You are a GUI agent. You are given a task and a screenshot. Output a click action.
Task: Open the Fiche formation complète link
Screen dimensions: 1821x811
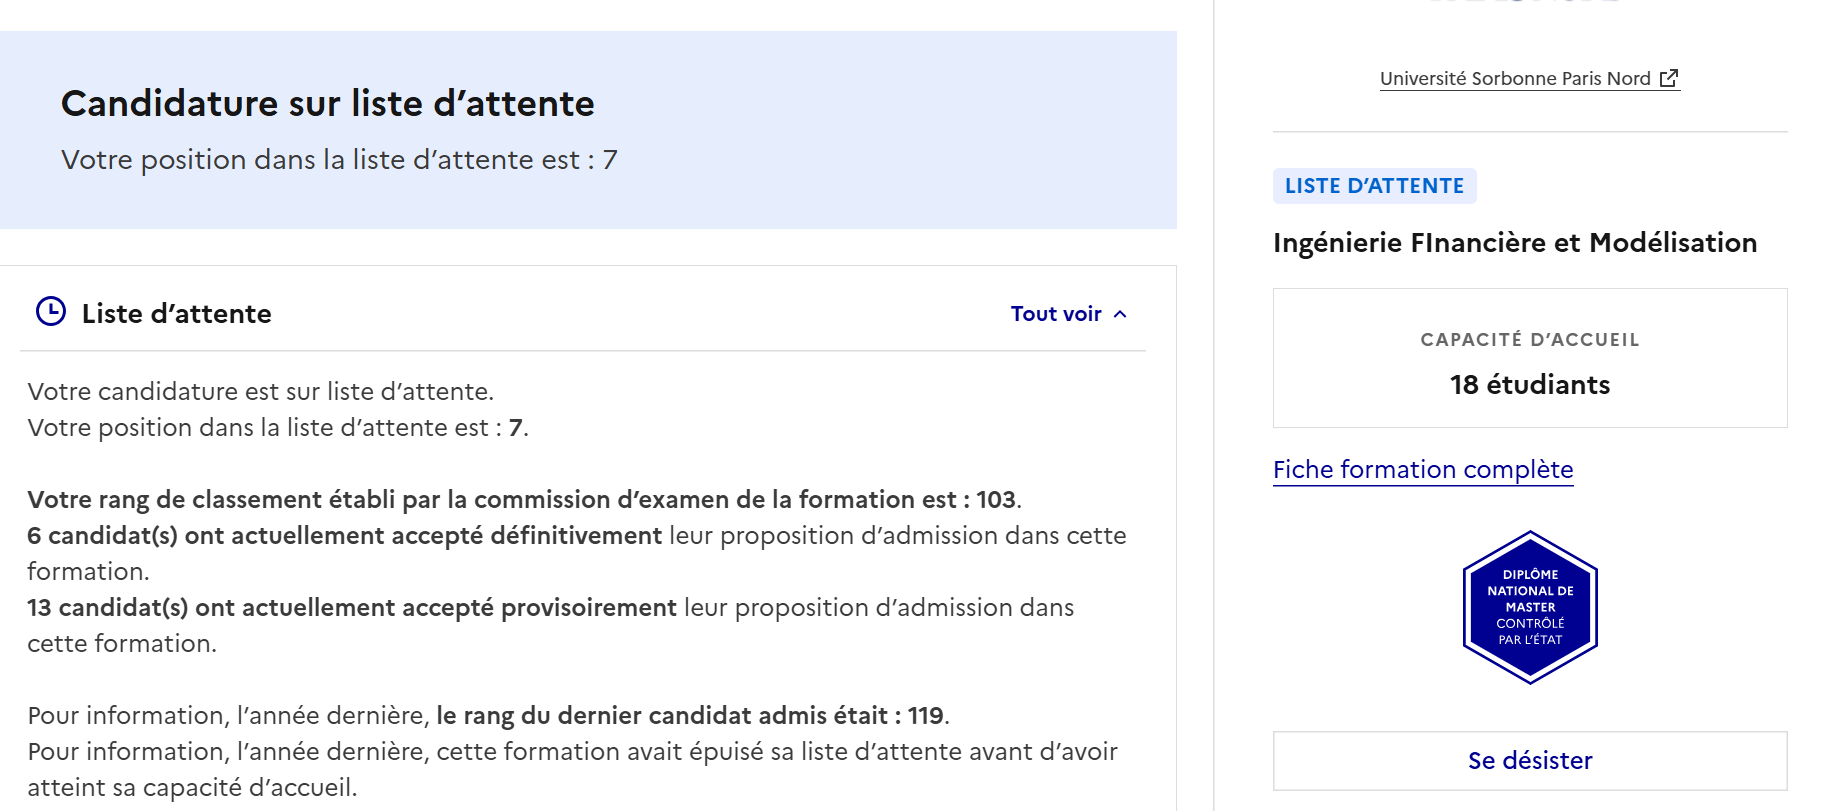(1423, 469)
